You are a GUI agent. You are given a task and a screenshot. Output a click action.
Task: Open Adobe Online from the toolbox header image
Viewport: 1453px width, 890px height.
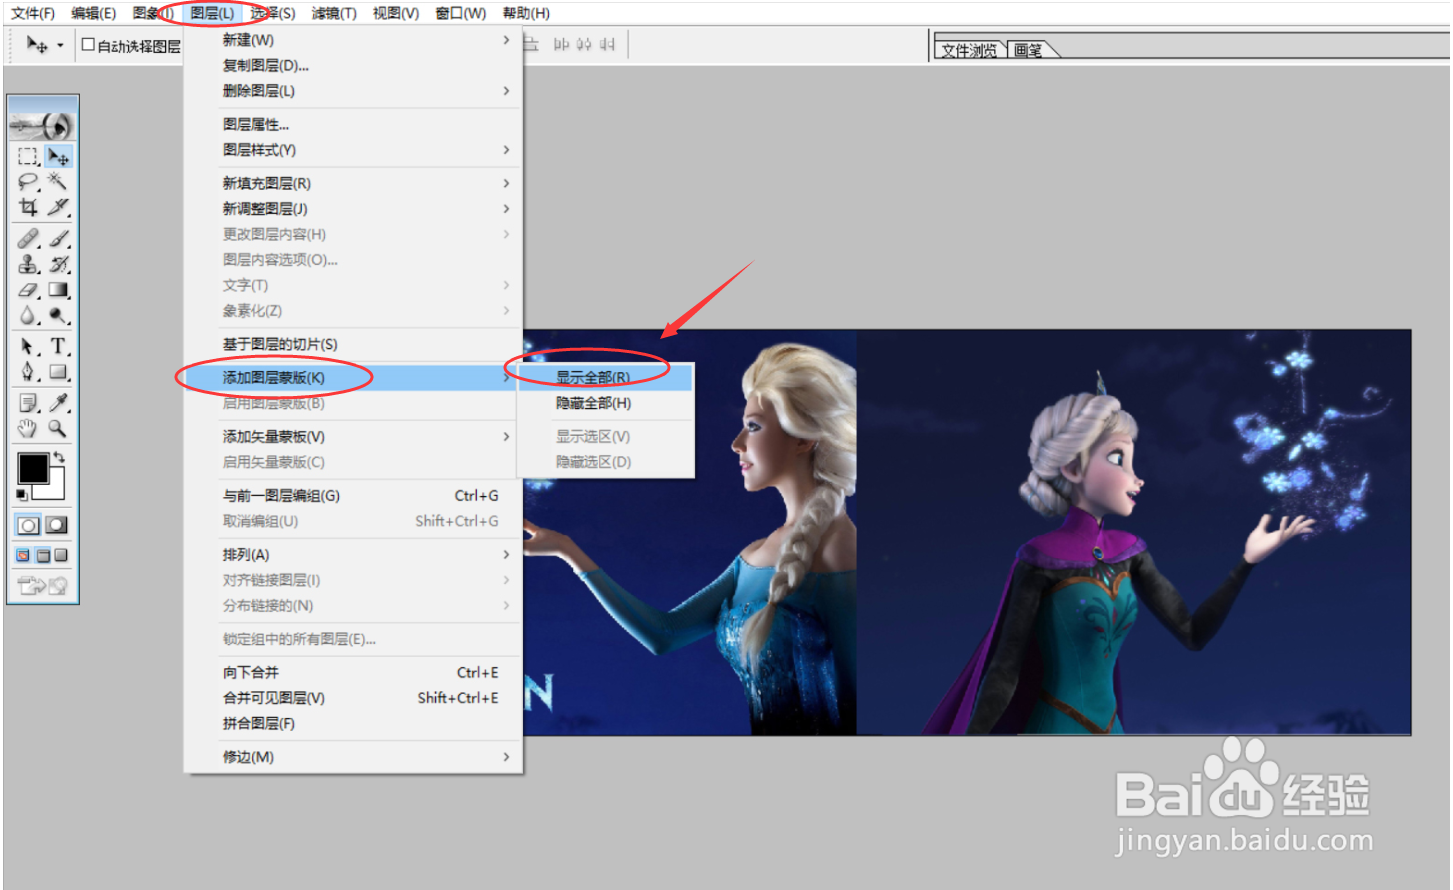pyautogui.click(x=42, y=125)
